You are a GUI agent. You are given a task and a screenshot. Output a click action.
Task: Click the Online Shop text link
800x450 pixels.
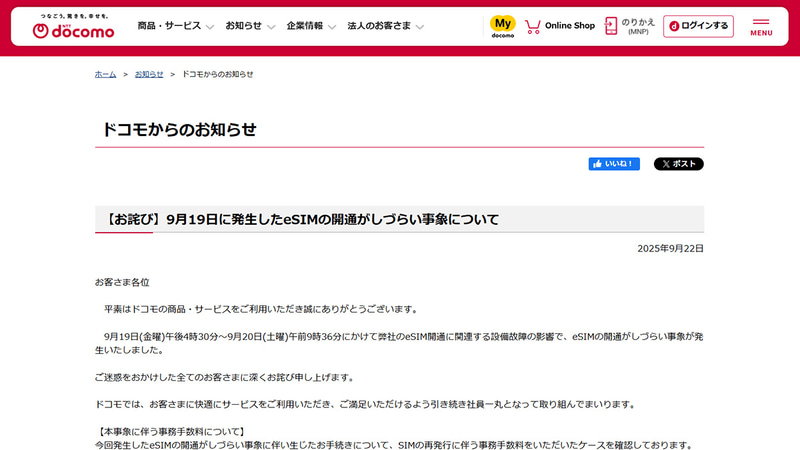click(570, 26)
